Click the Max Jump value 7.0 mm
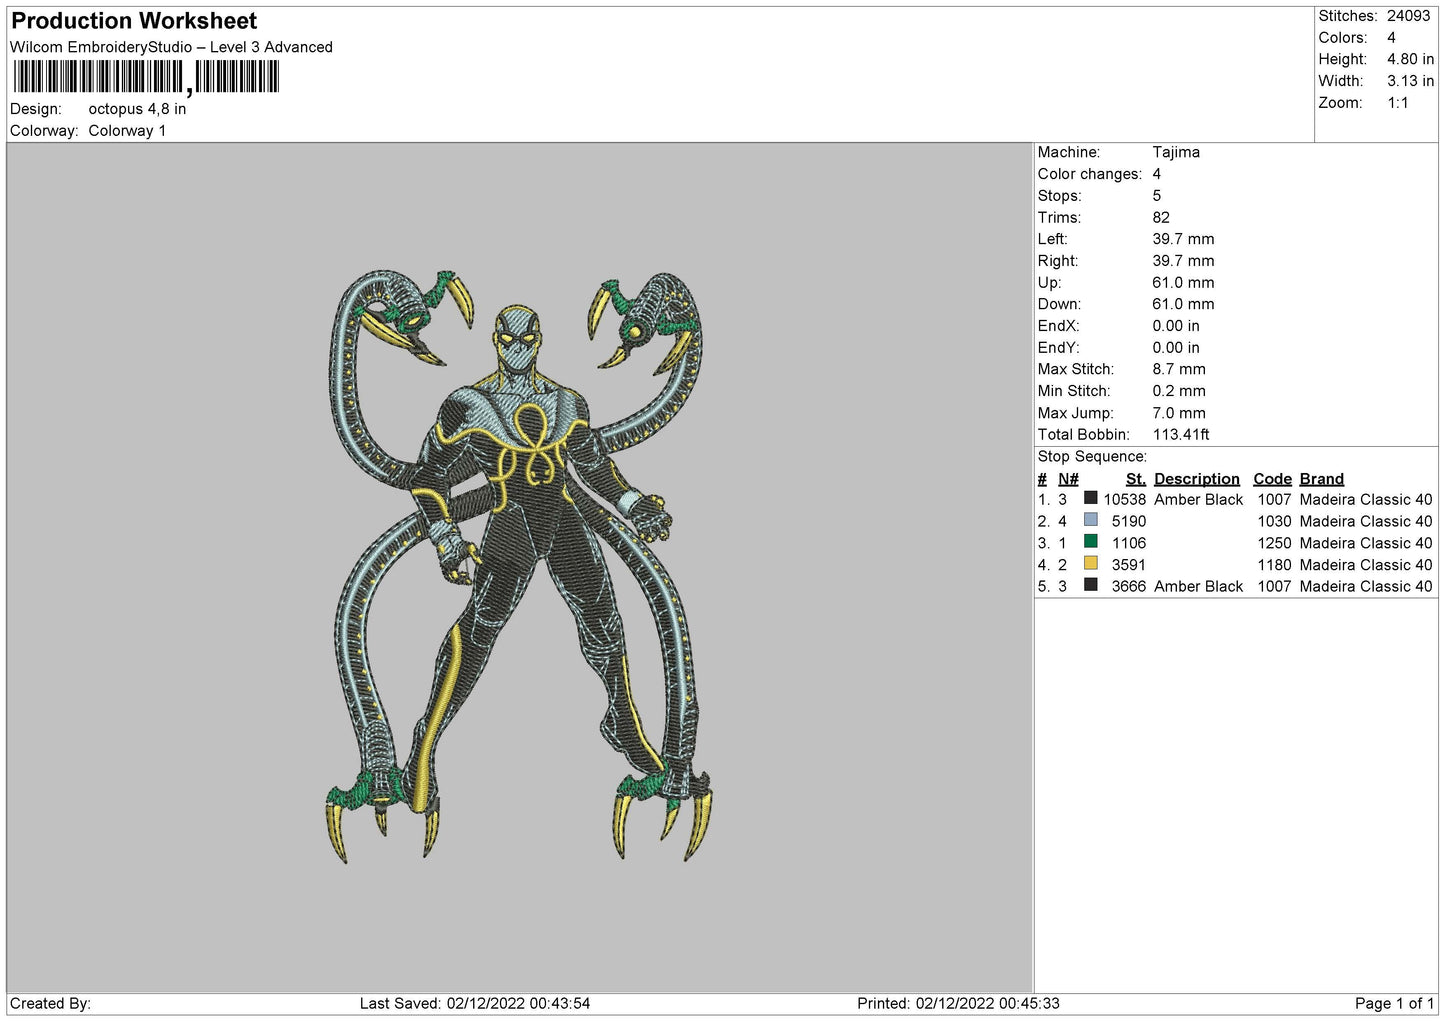1445x1021 pixels. (1179, 413)
